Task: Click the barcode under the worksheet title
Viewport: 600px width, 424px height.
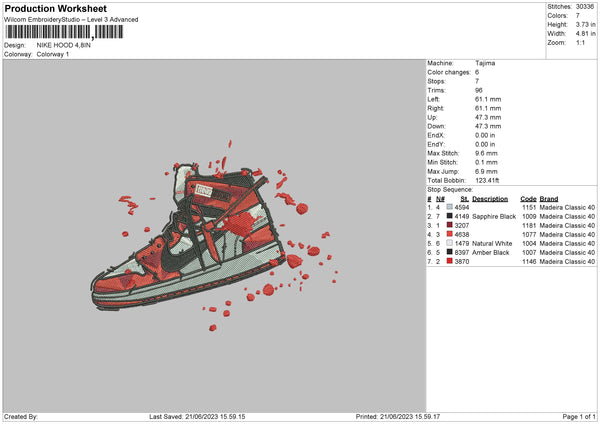Action: (64, 32)
